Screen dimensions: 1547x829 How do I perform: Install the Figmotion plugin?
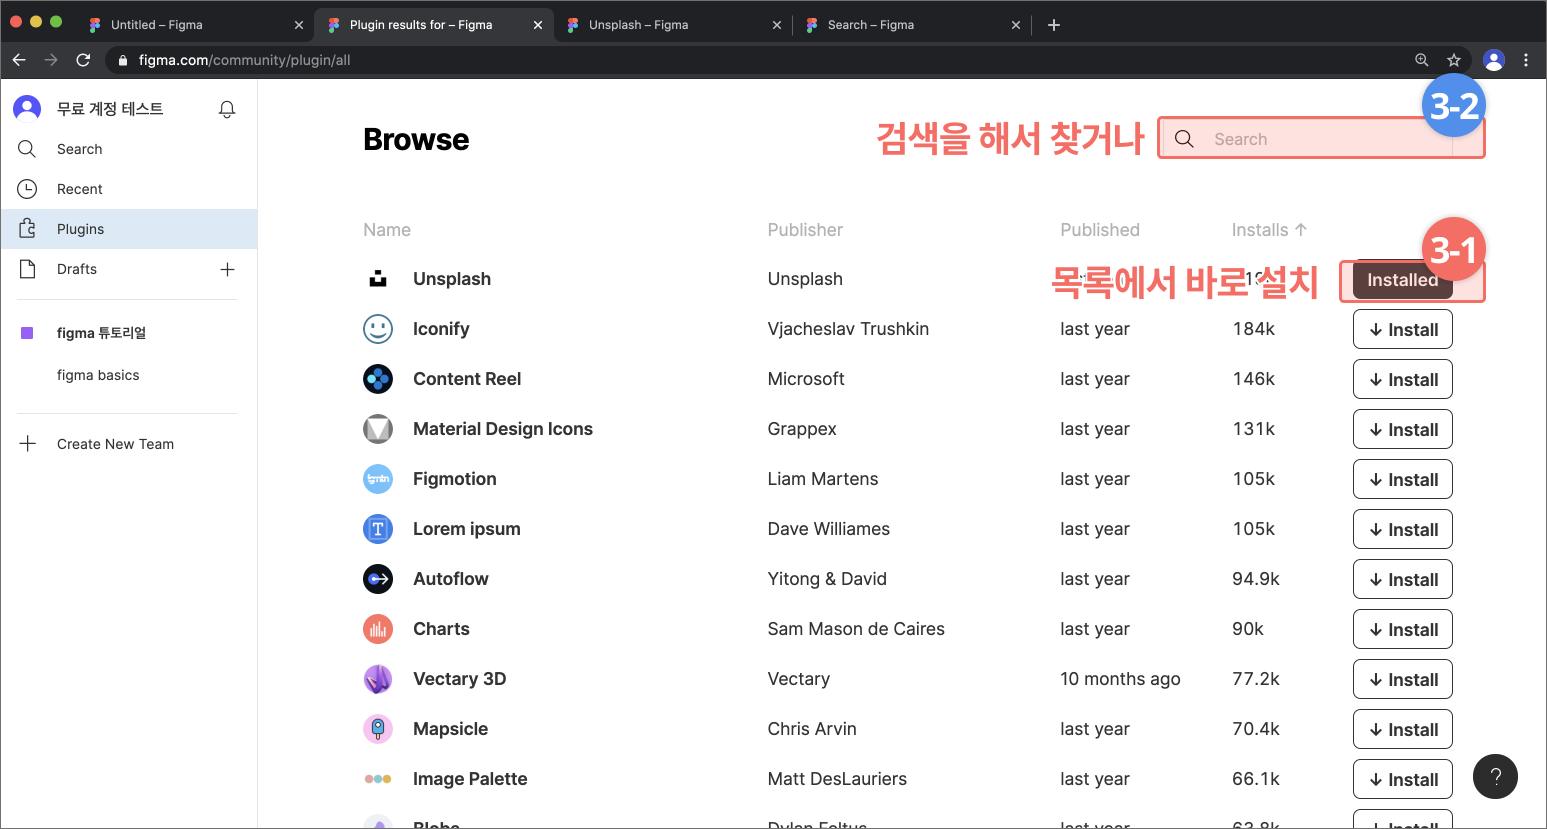[1403, 479]
